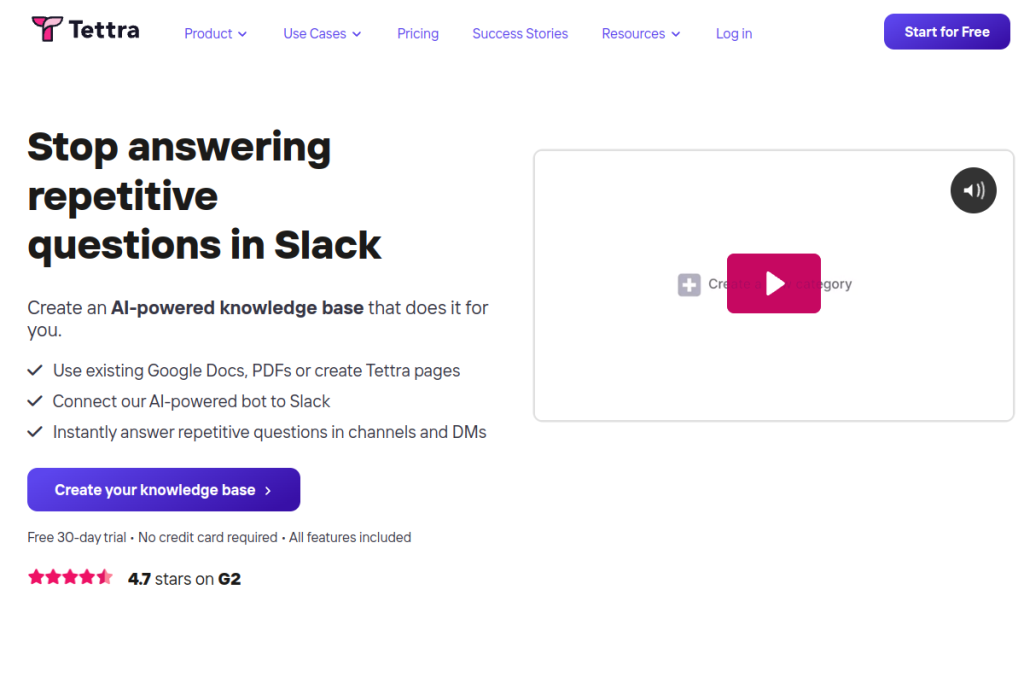Screen dimensions: 1024x683
Task: Open Success Stories in the navigation
Action: (520, 33)
